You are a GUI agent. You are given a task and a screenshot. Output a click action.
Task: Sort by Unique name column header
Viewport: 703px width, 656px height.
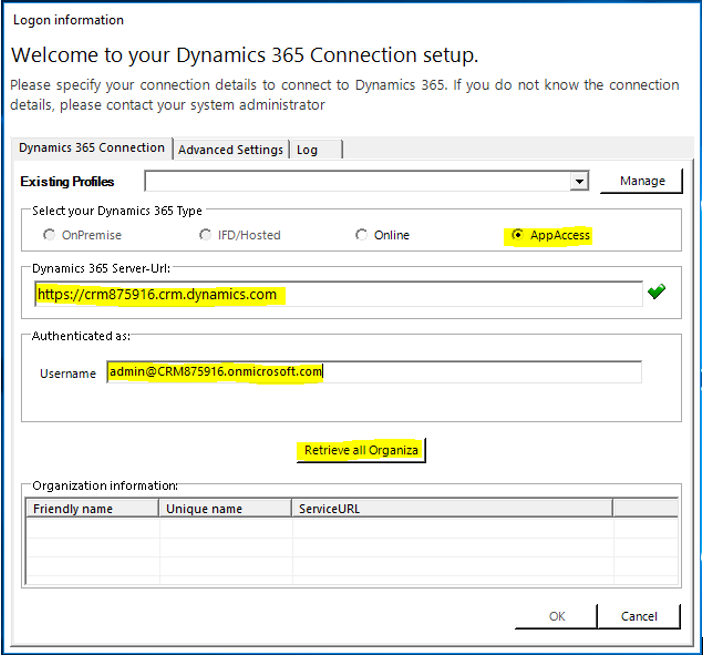(225, 508)
